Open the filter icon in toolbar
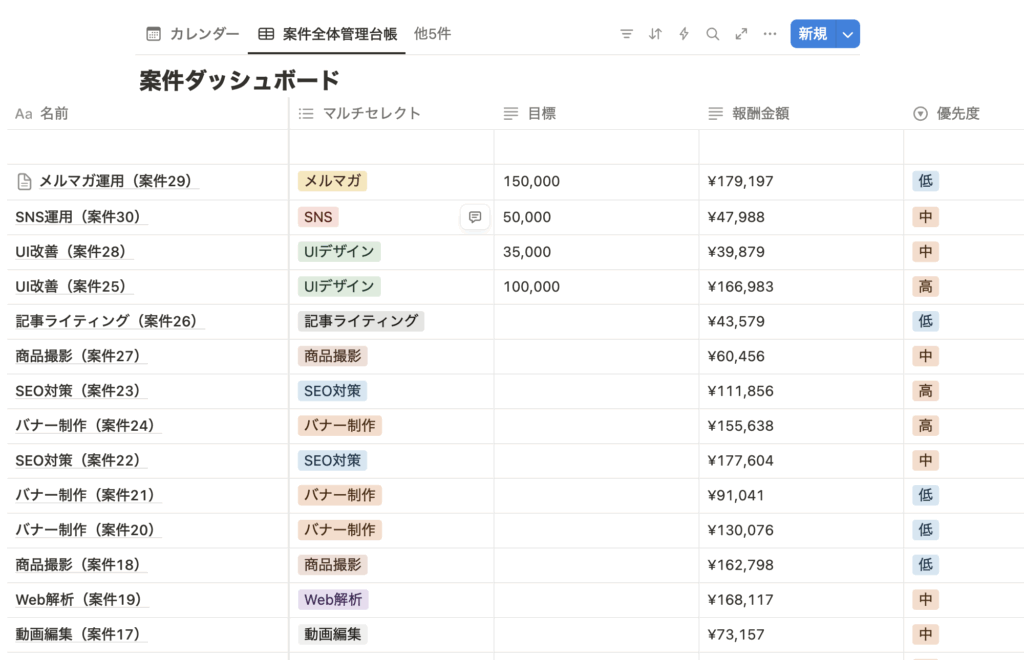Image resolution: width=1024 pixels, height=660 pixels. pyautogui.click(x=626, y=34)
